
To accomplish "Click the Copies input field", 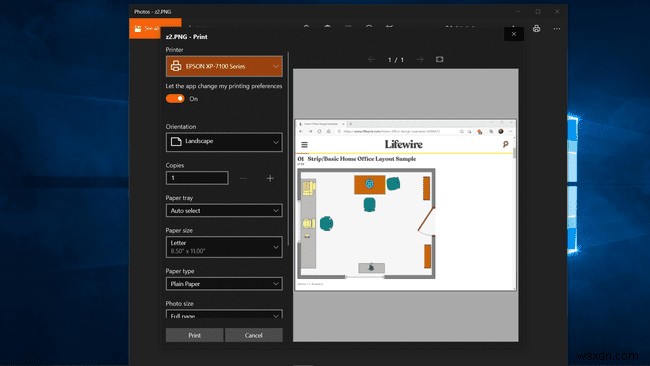I will tap(197, 178).
